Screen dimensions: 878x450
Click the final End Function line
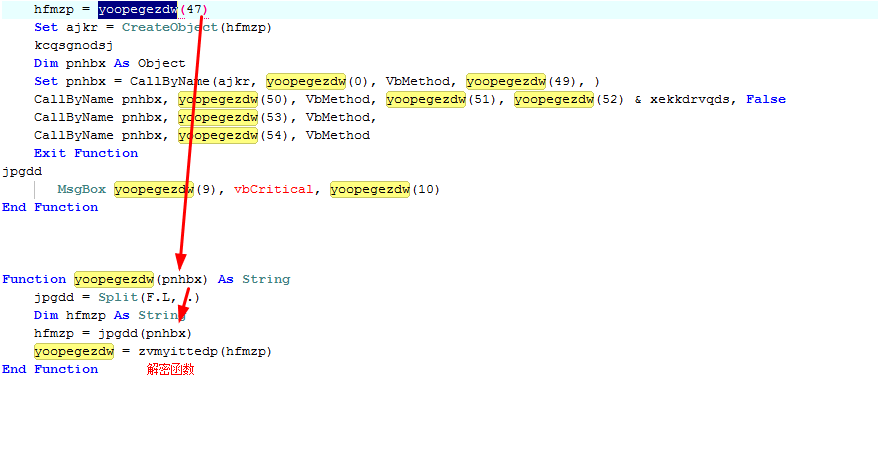50,369
